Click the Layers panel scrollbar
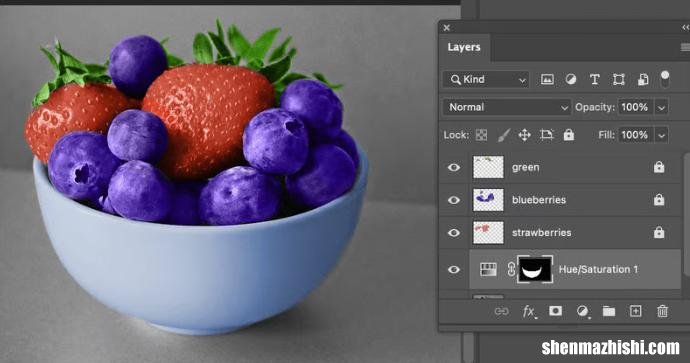This screenshot has height=363, width=690. pyautogui.click(x=687, y=214)
